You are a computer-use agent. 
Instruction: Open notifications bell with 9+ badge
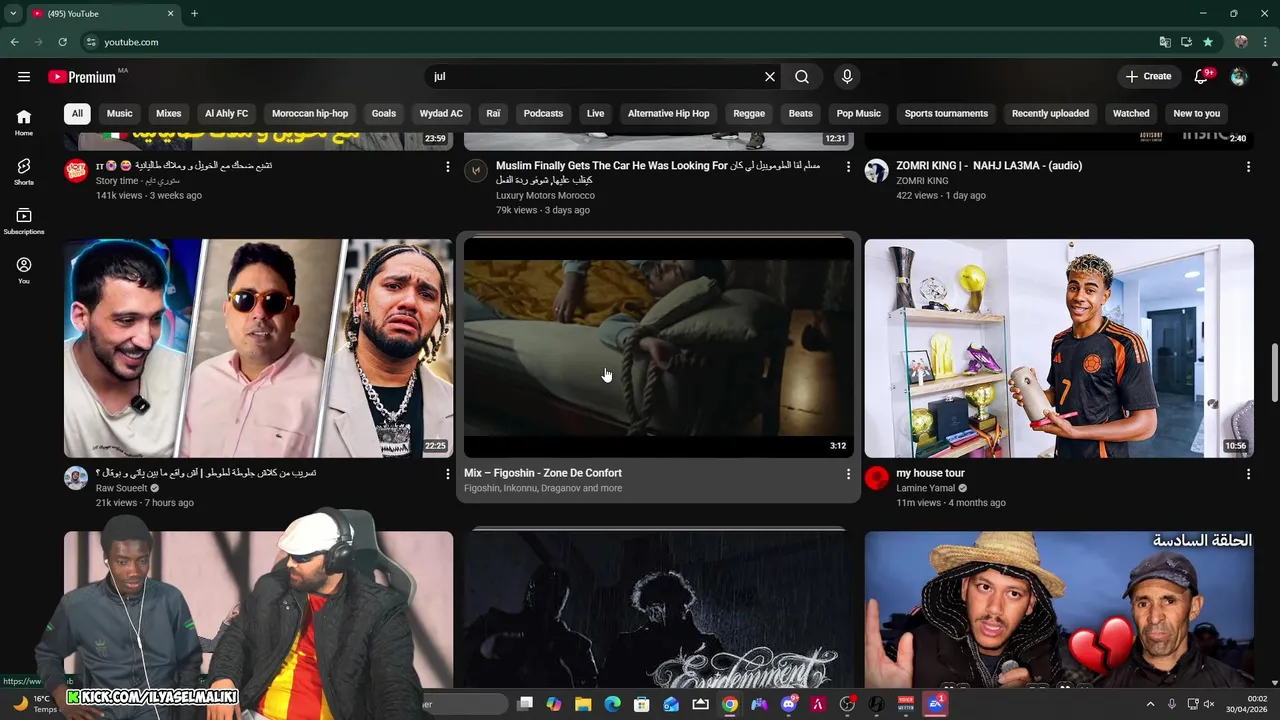pos(1203,77)
